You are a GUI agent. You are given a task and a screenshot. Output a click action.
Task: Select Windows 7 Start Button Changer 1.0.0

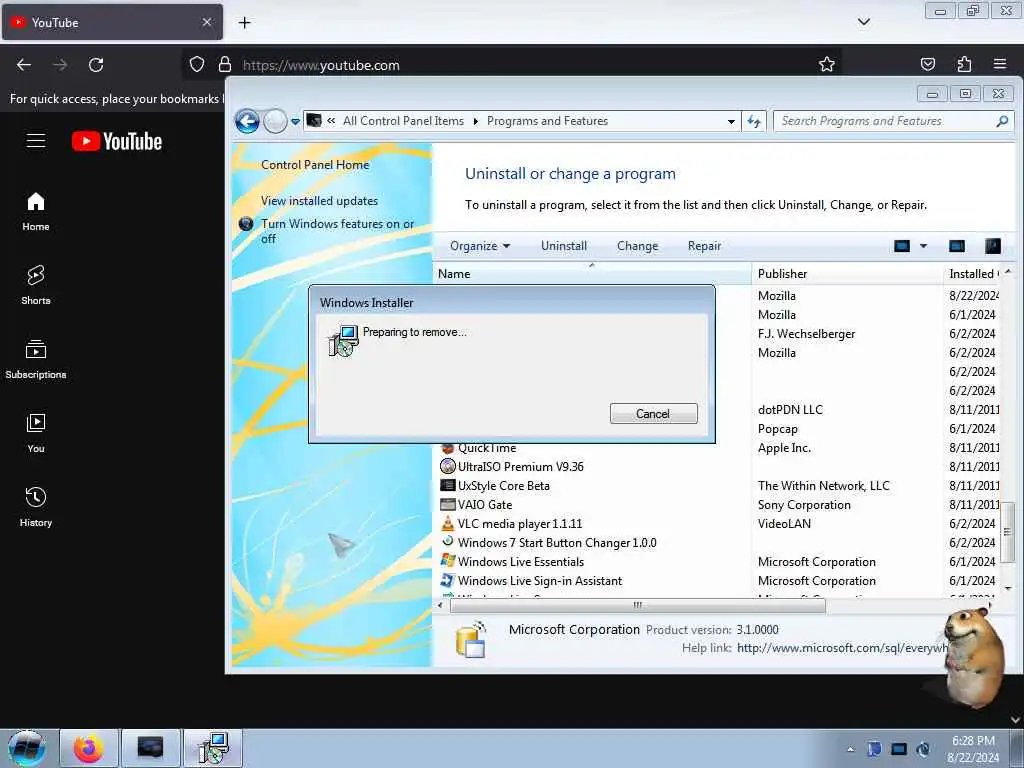point(718,542)
